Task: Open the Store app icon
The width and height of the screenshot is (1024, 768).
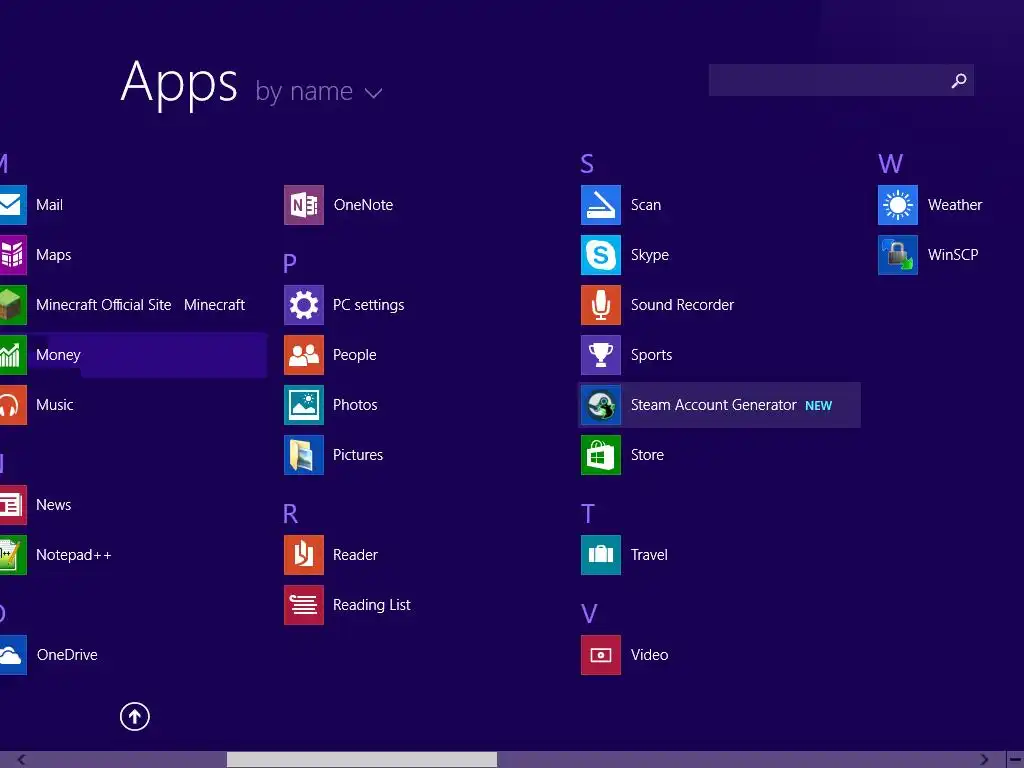Action: tap(601, 455)
